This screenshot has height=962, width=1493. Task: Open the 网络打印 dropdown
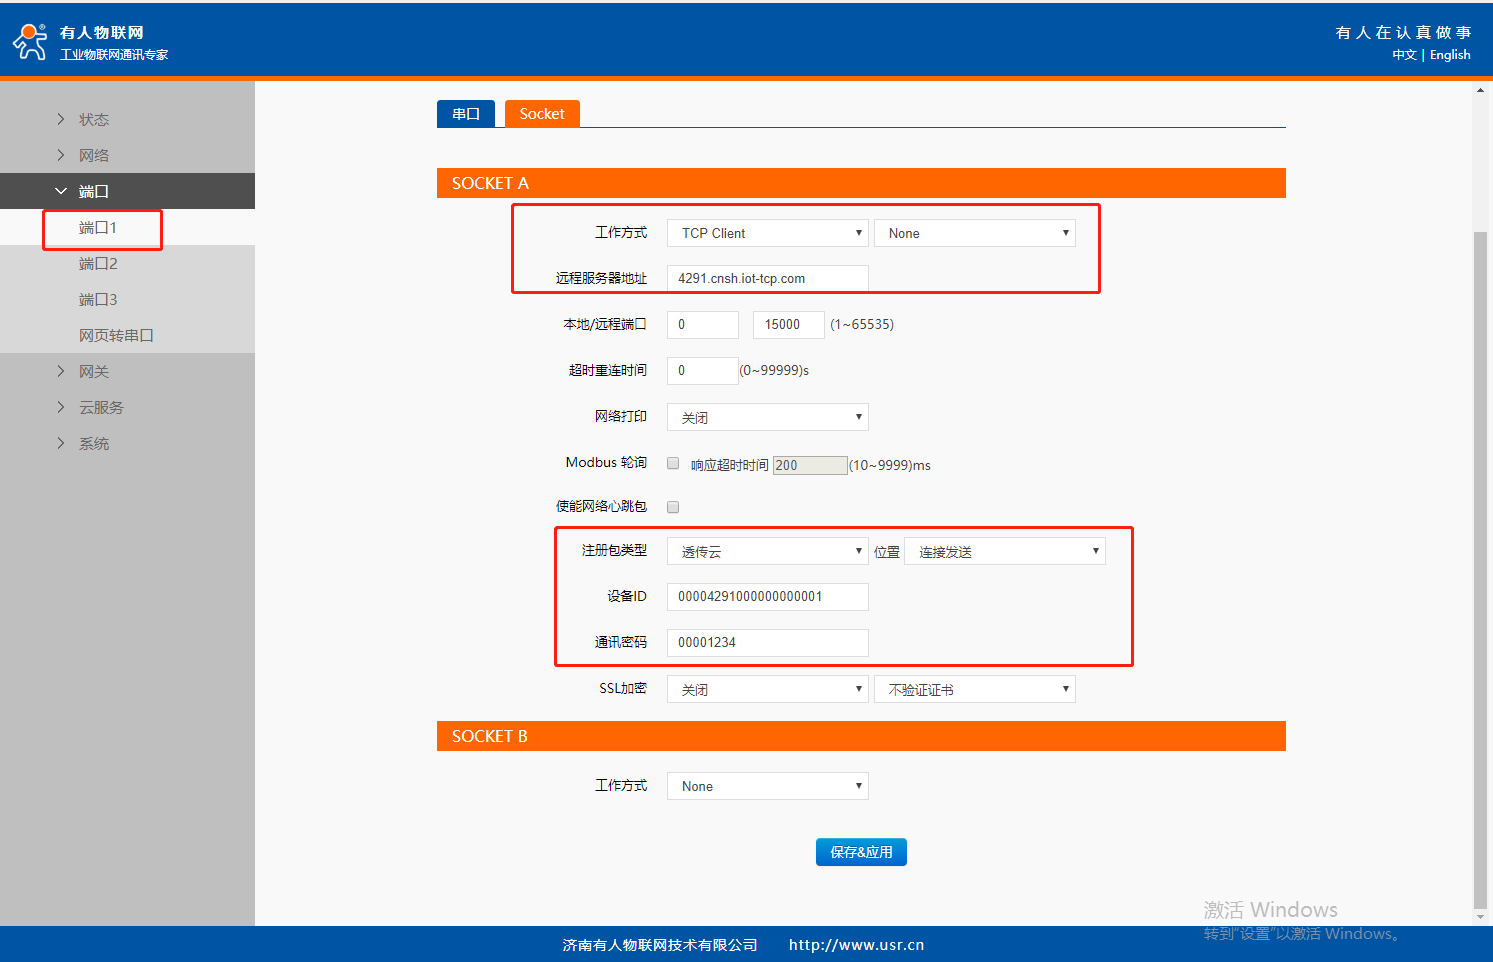pos(767,417)
